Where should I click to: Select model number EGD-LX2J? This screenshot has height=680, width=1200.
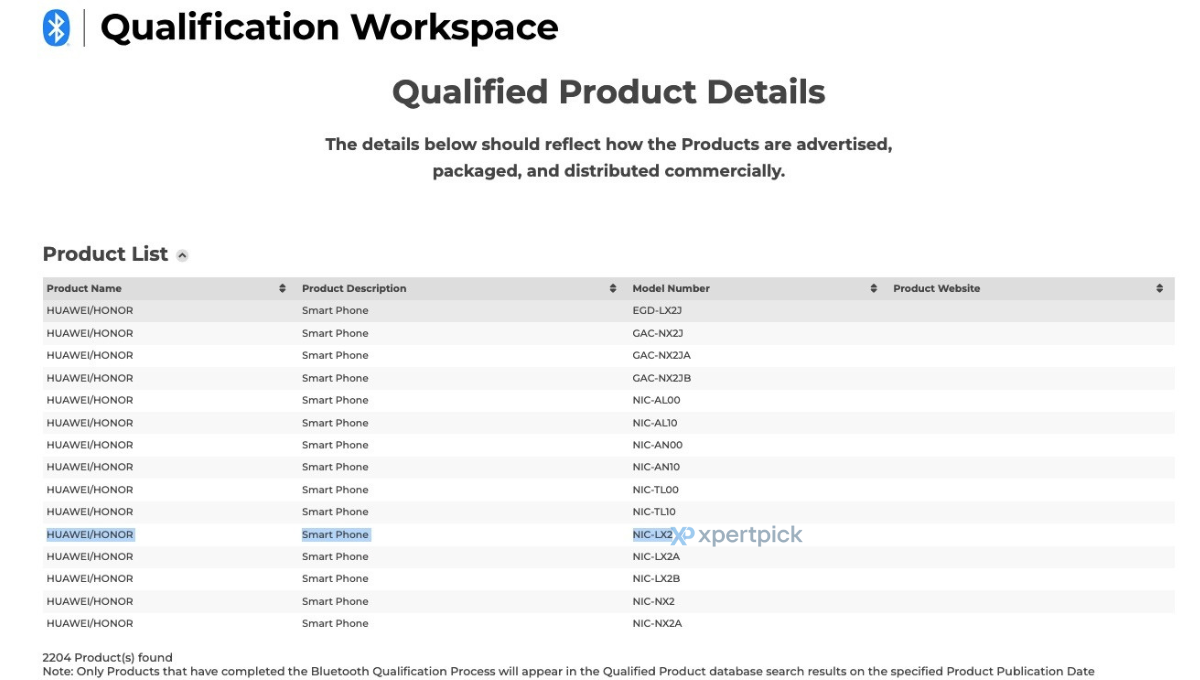pyautogui.click(x=657, y=311)
